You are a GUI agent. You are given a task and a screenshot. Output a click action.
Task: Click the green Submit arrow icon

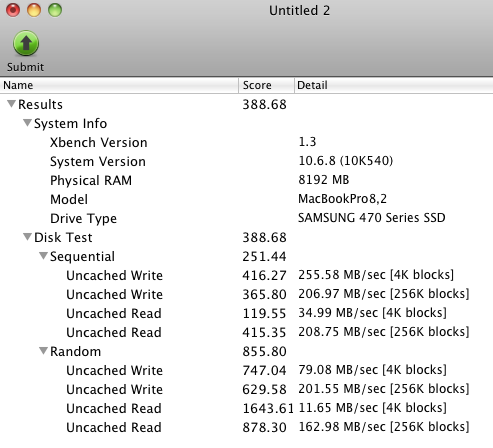[x=26, y=43]
